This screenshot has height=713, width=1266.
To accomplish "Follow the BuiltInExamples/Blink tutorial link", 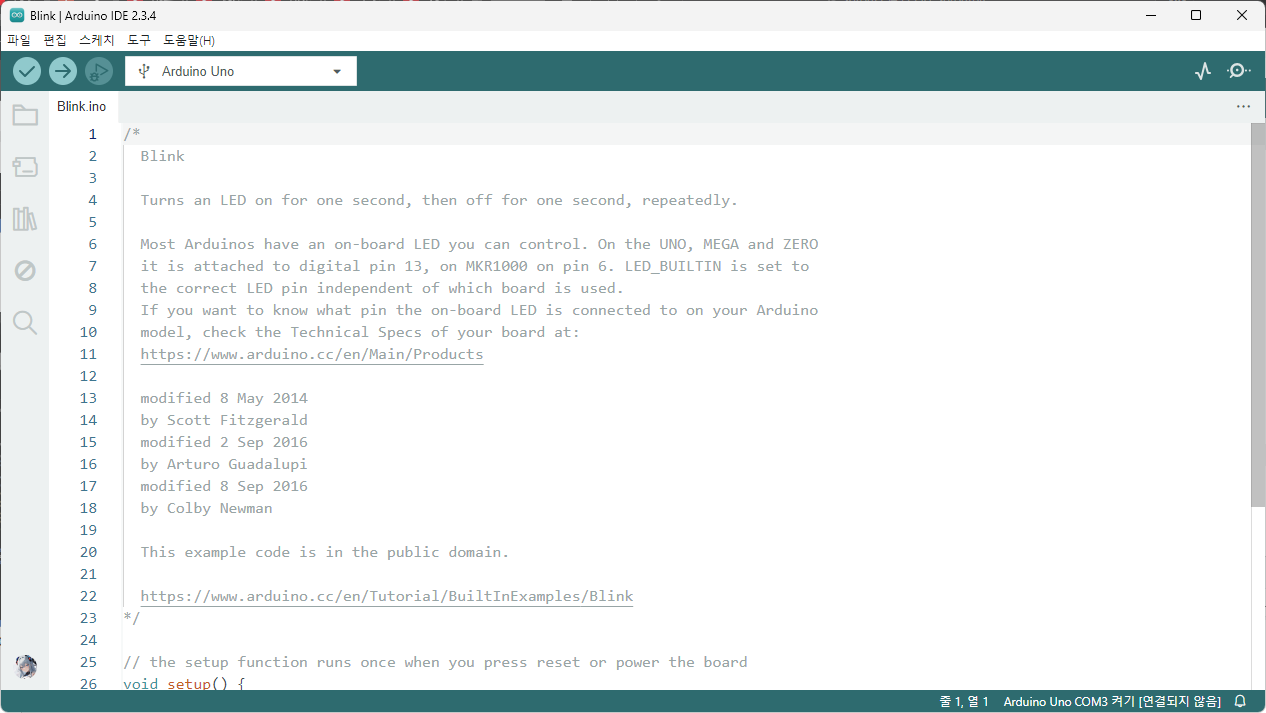I will [x=387, y=596].
